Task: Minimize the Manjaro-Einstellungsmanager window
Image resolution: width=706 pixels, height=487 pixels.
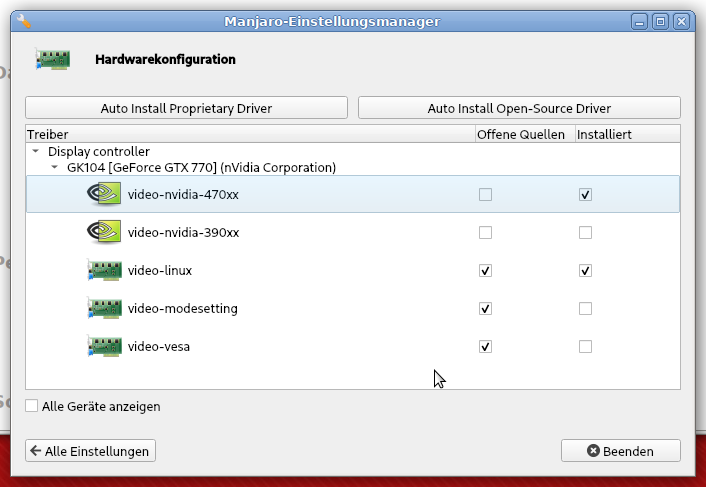Action: coord(639,22)
